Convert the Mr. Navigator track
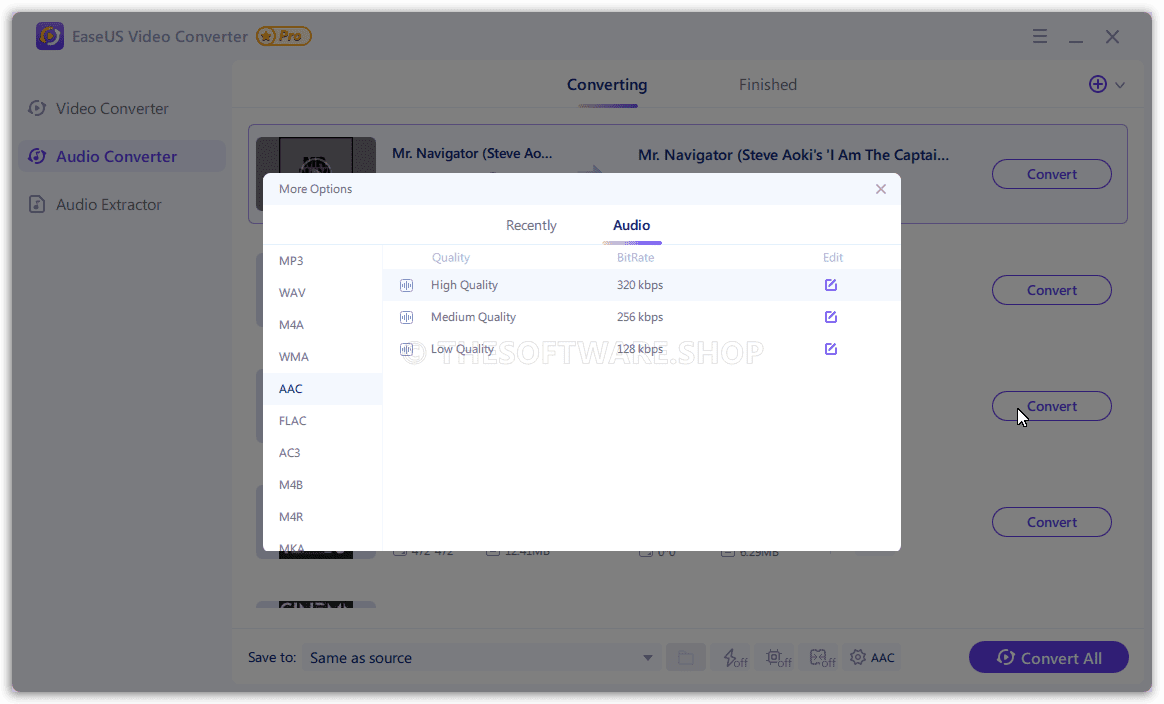This screenshot has height=704, width=1164. click(1051, 175)
